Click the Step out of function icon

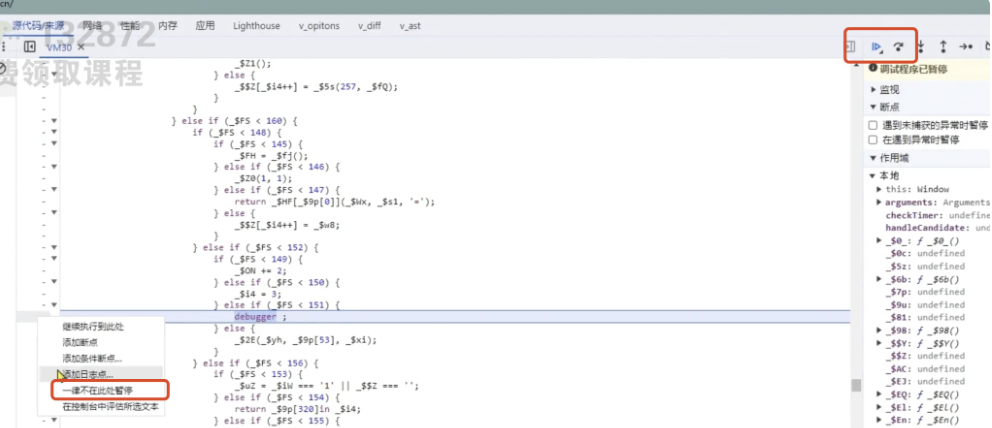943,46
